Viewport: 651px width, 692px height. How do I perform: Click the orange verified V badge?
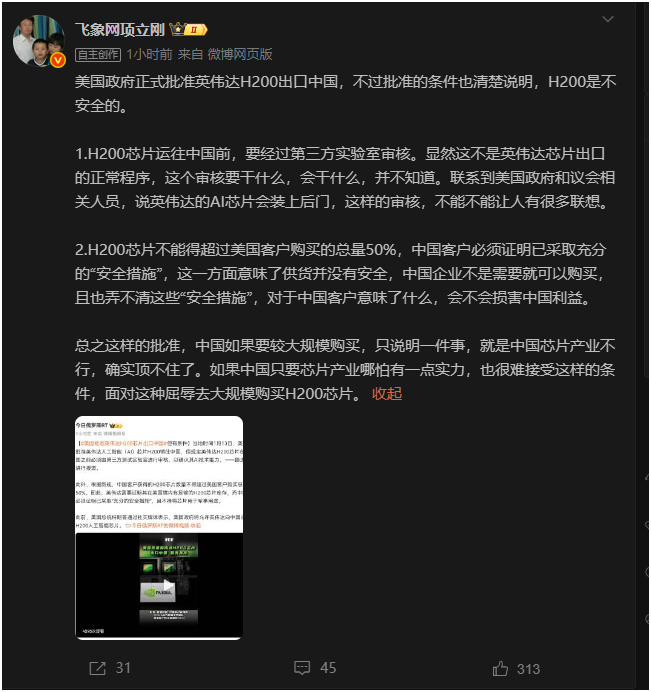(x=58, y=60)
